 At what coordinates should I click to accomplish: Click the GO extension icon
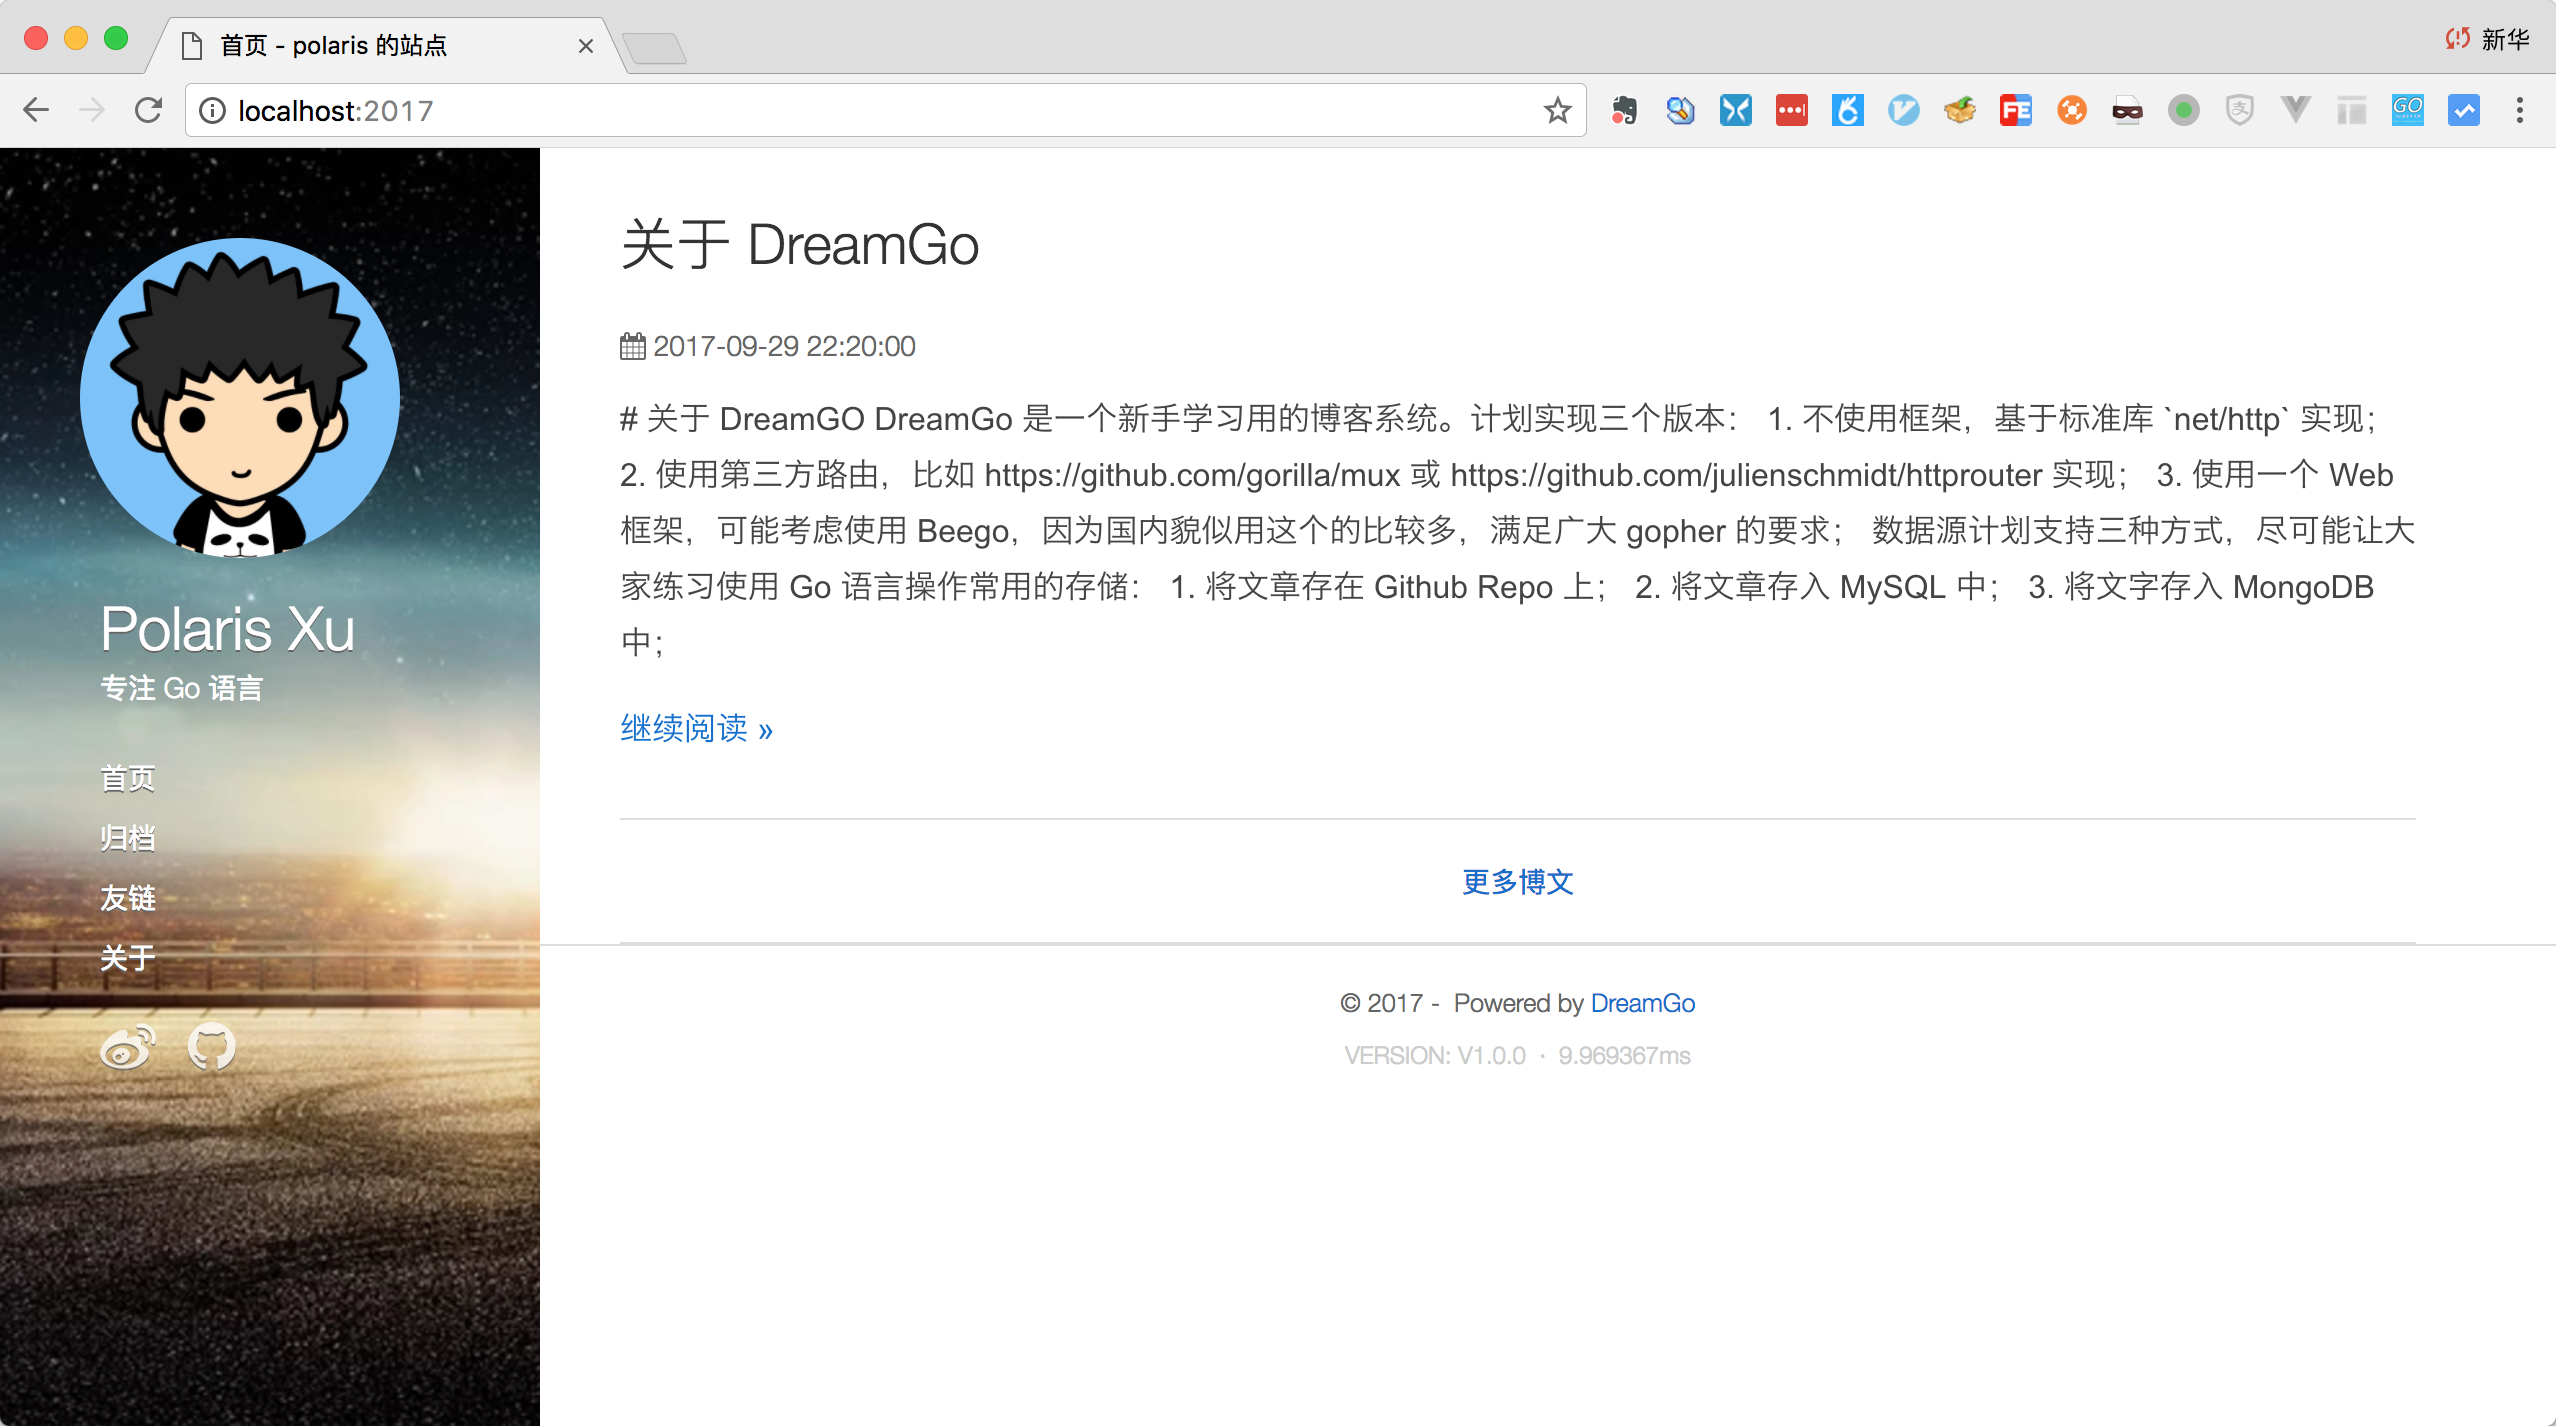tap(2408, 110)
